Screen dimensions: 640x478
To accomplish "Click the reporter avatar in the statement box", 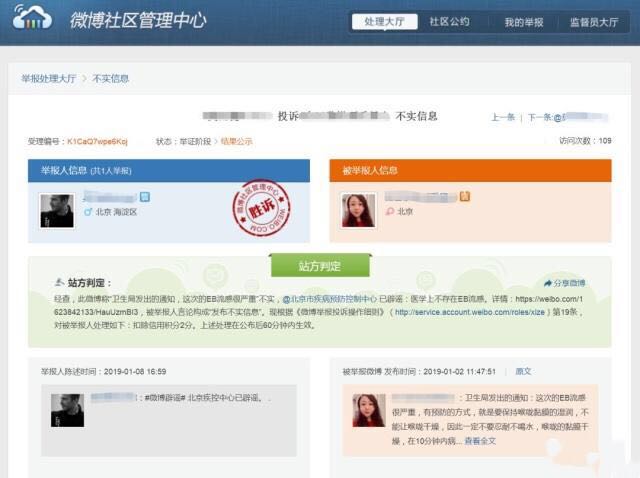I will pos(67,410).
